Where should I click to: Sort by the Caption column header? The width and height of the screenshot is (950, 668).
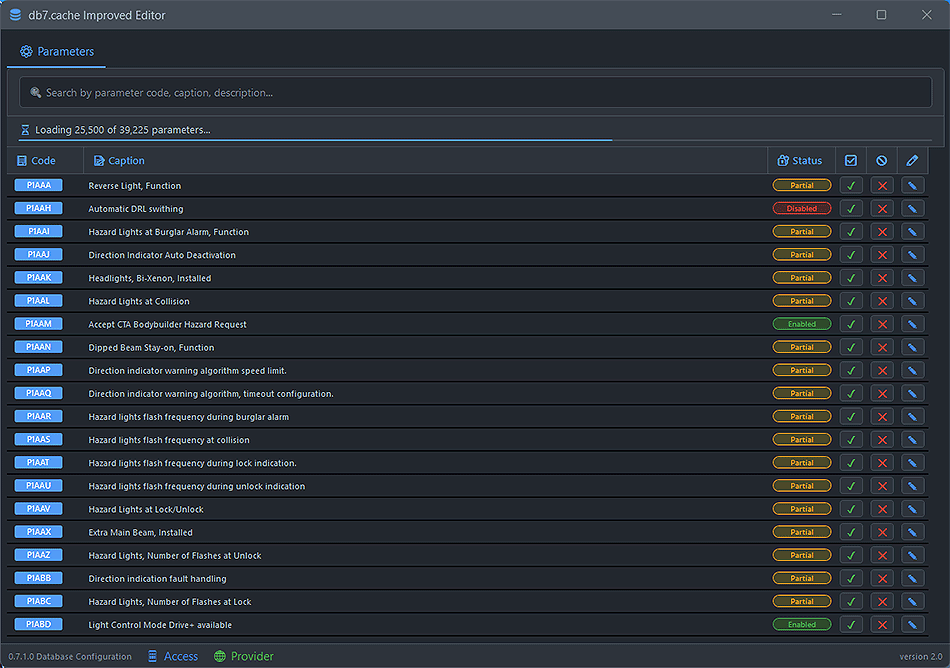(x=119, y=160)
